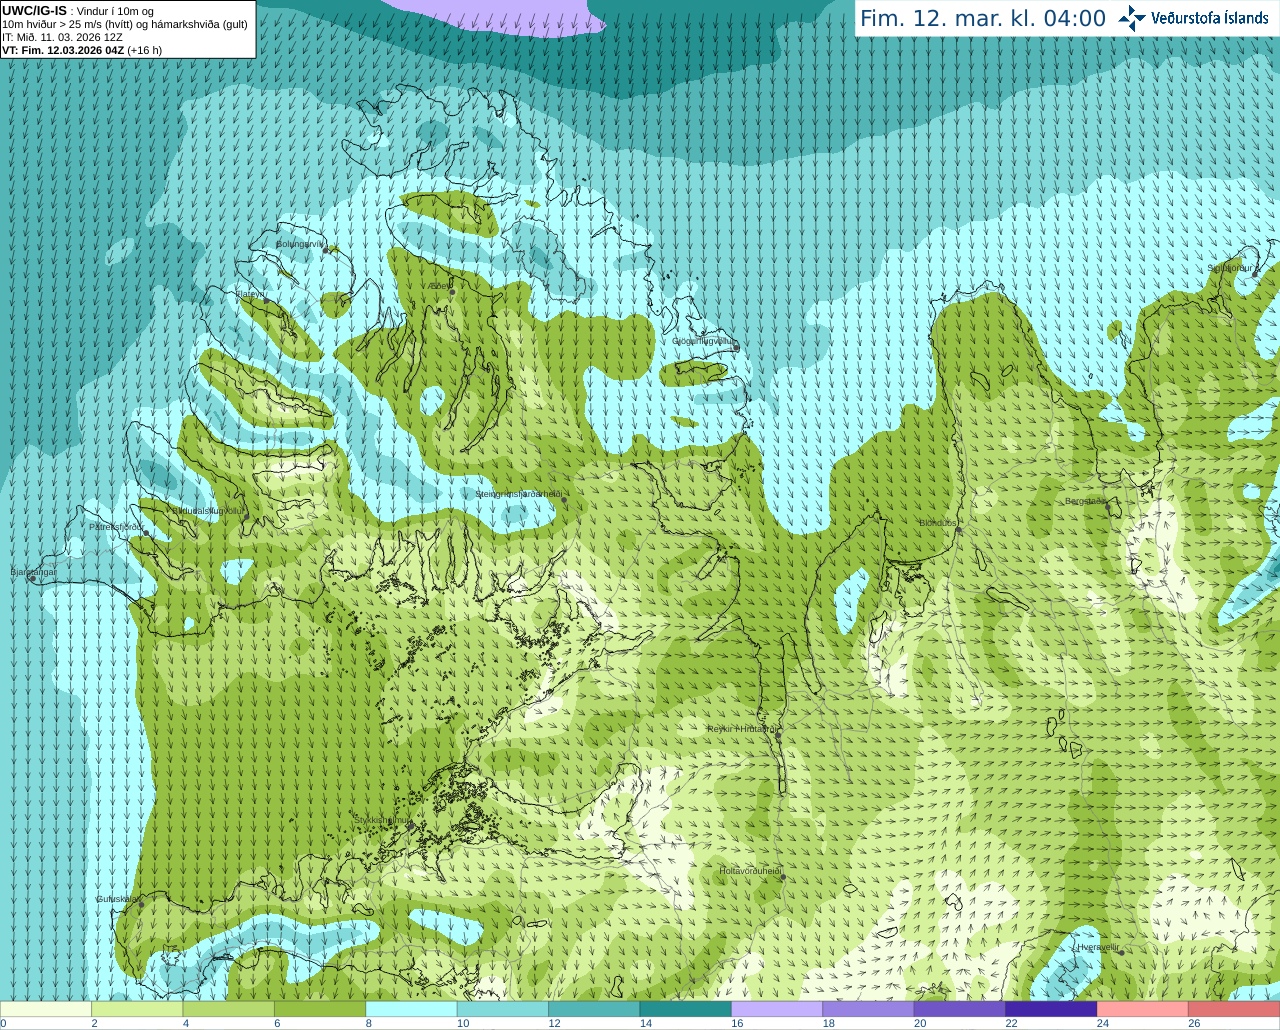Click the Steingrímsfjarðarheiði station label

pyautogui.click(x=518, y=494)
